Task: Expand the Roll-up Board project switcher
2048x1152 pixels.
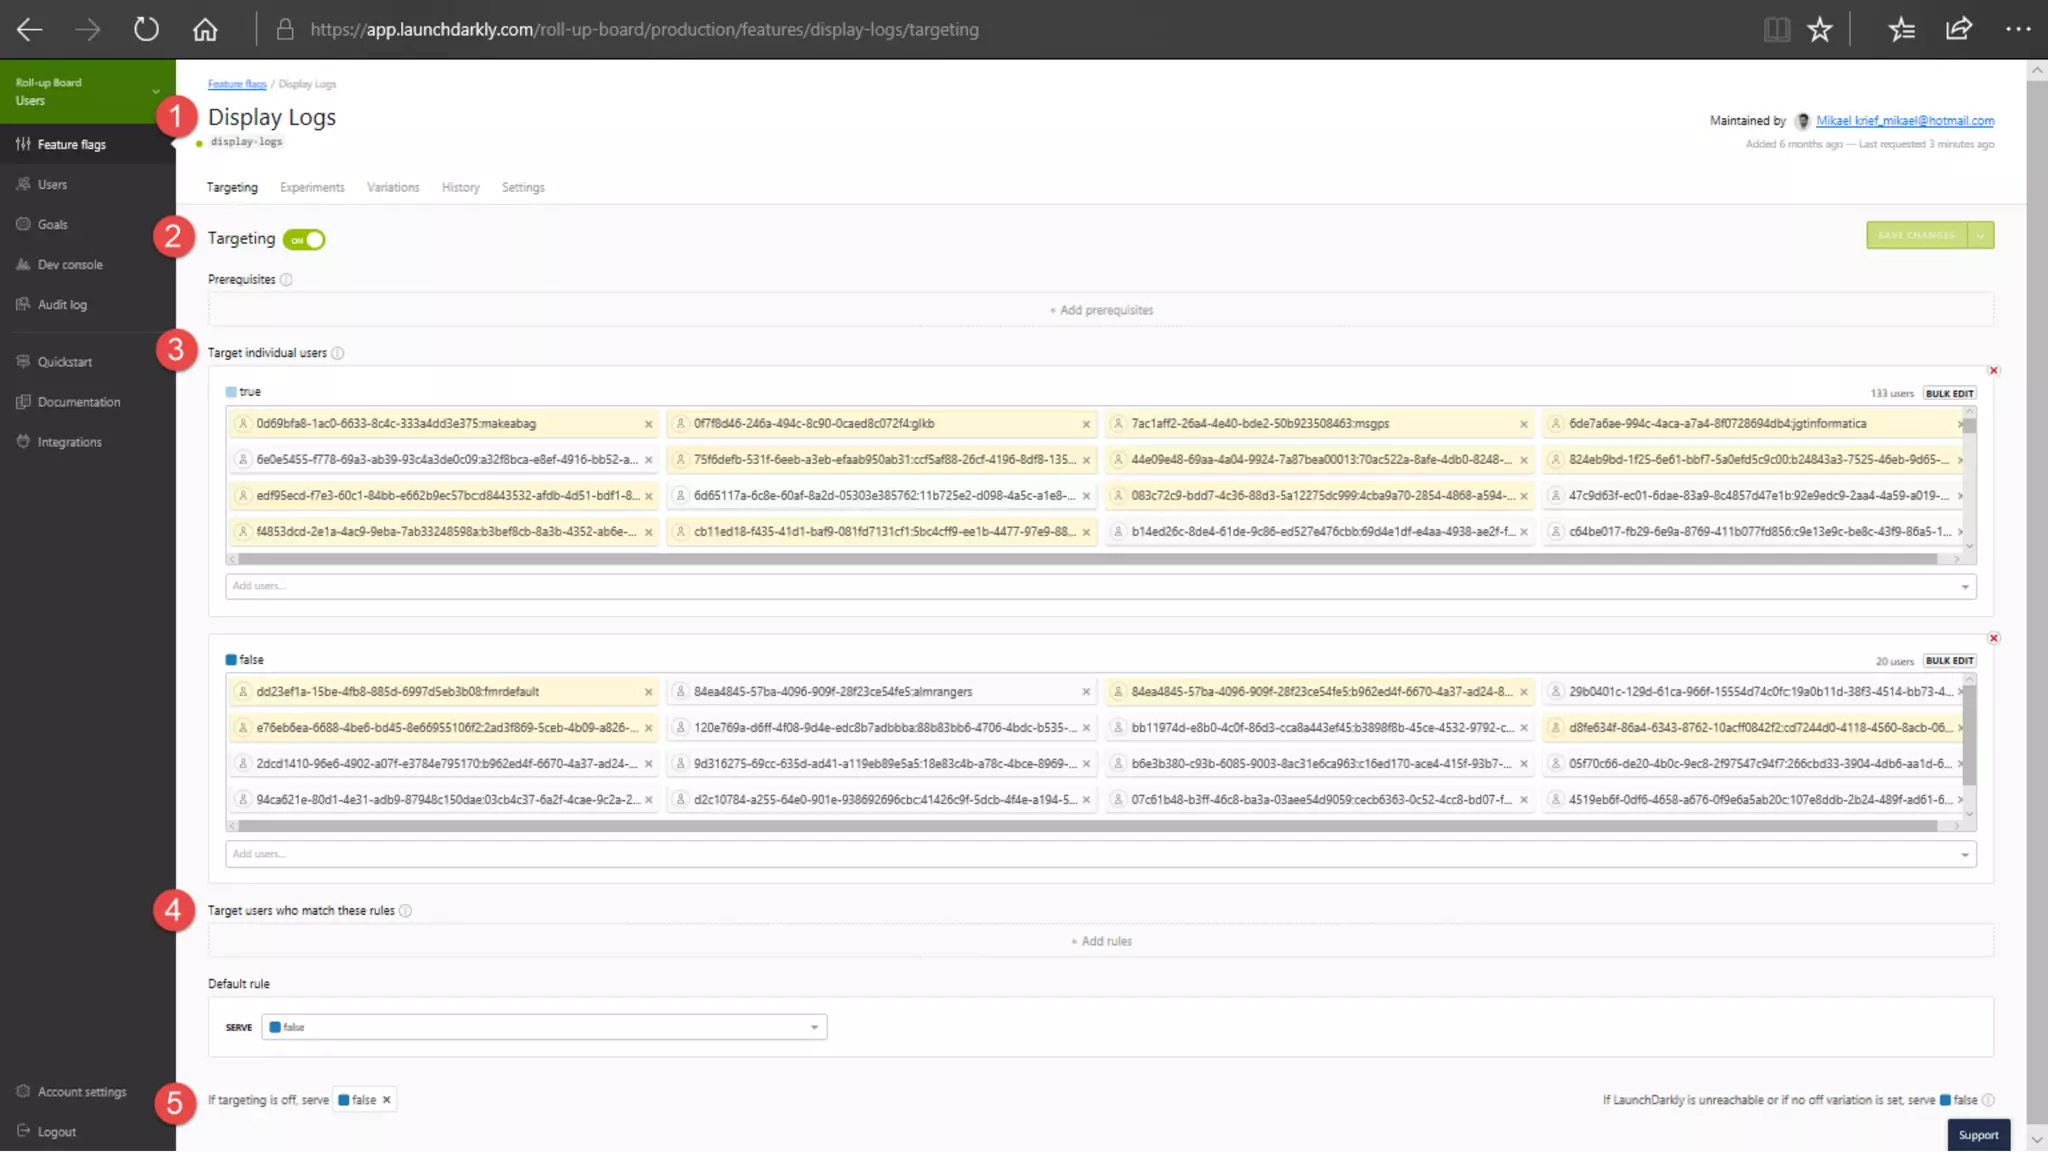Action: [x=156, y=91]
